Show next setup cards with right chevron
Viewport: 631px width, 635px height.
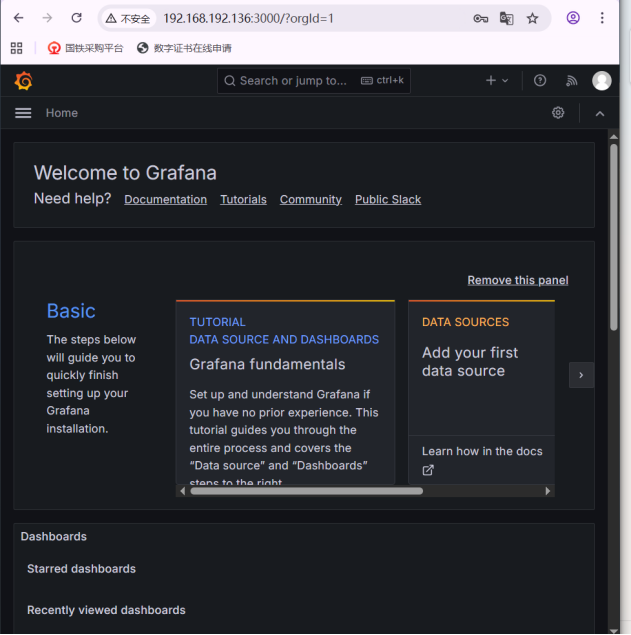[x=581, y=375]
